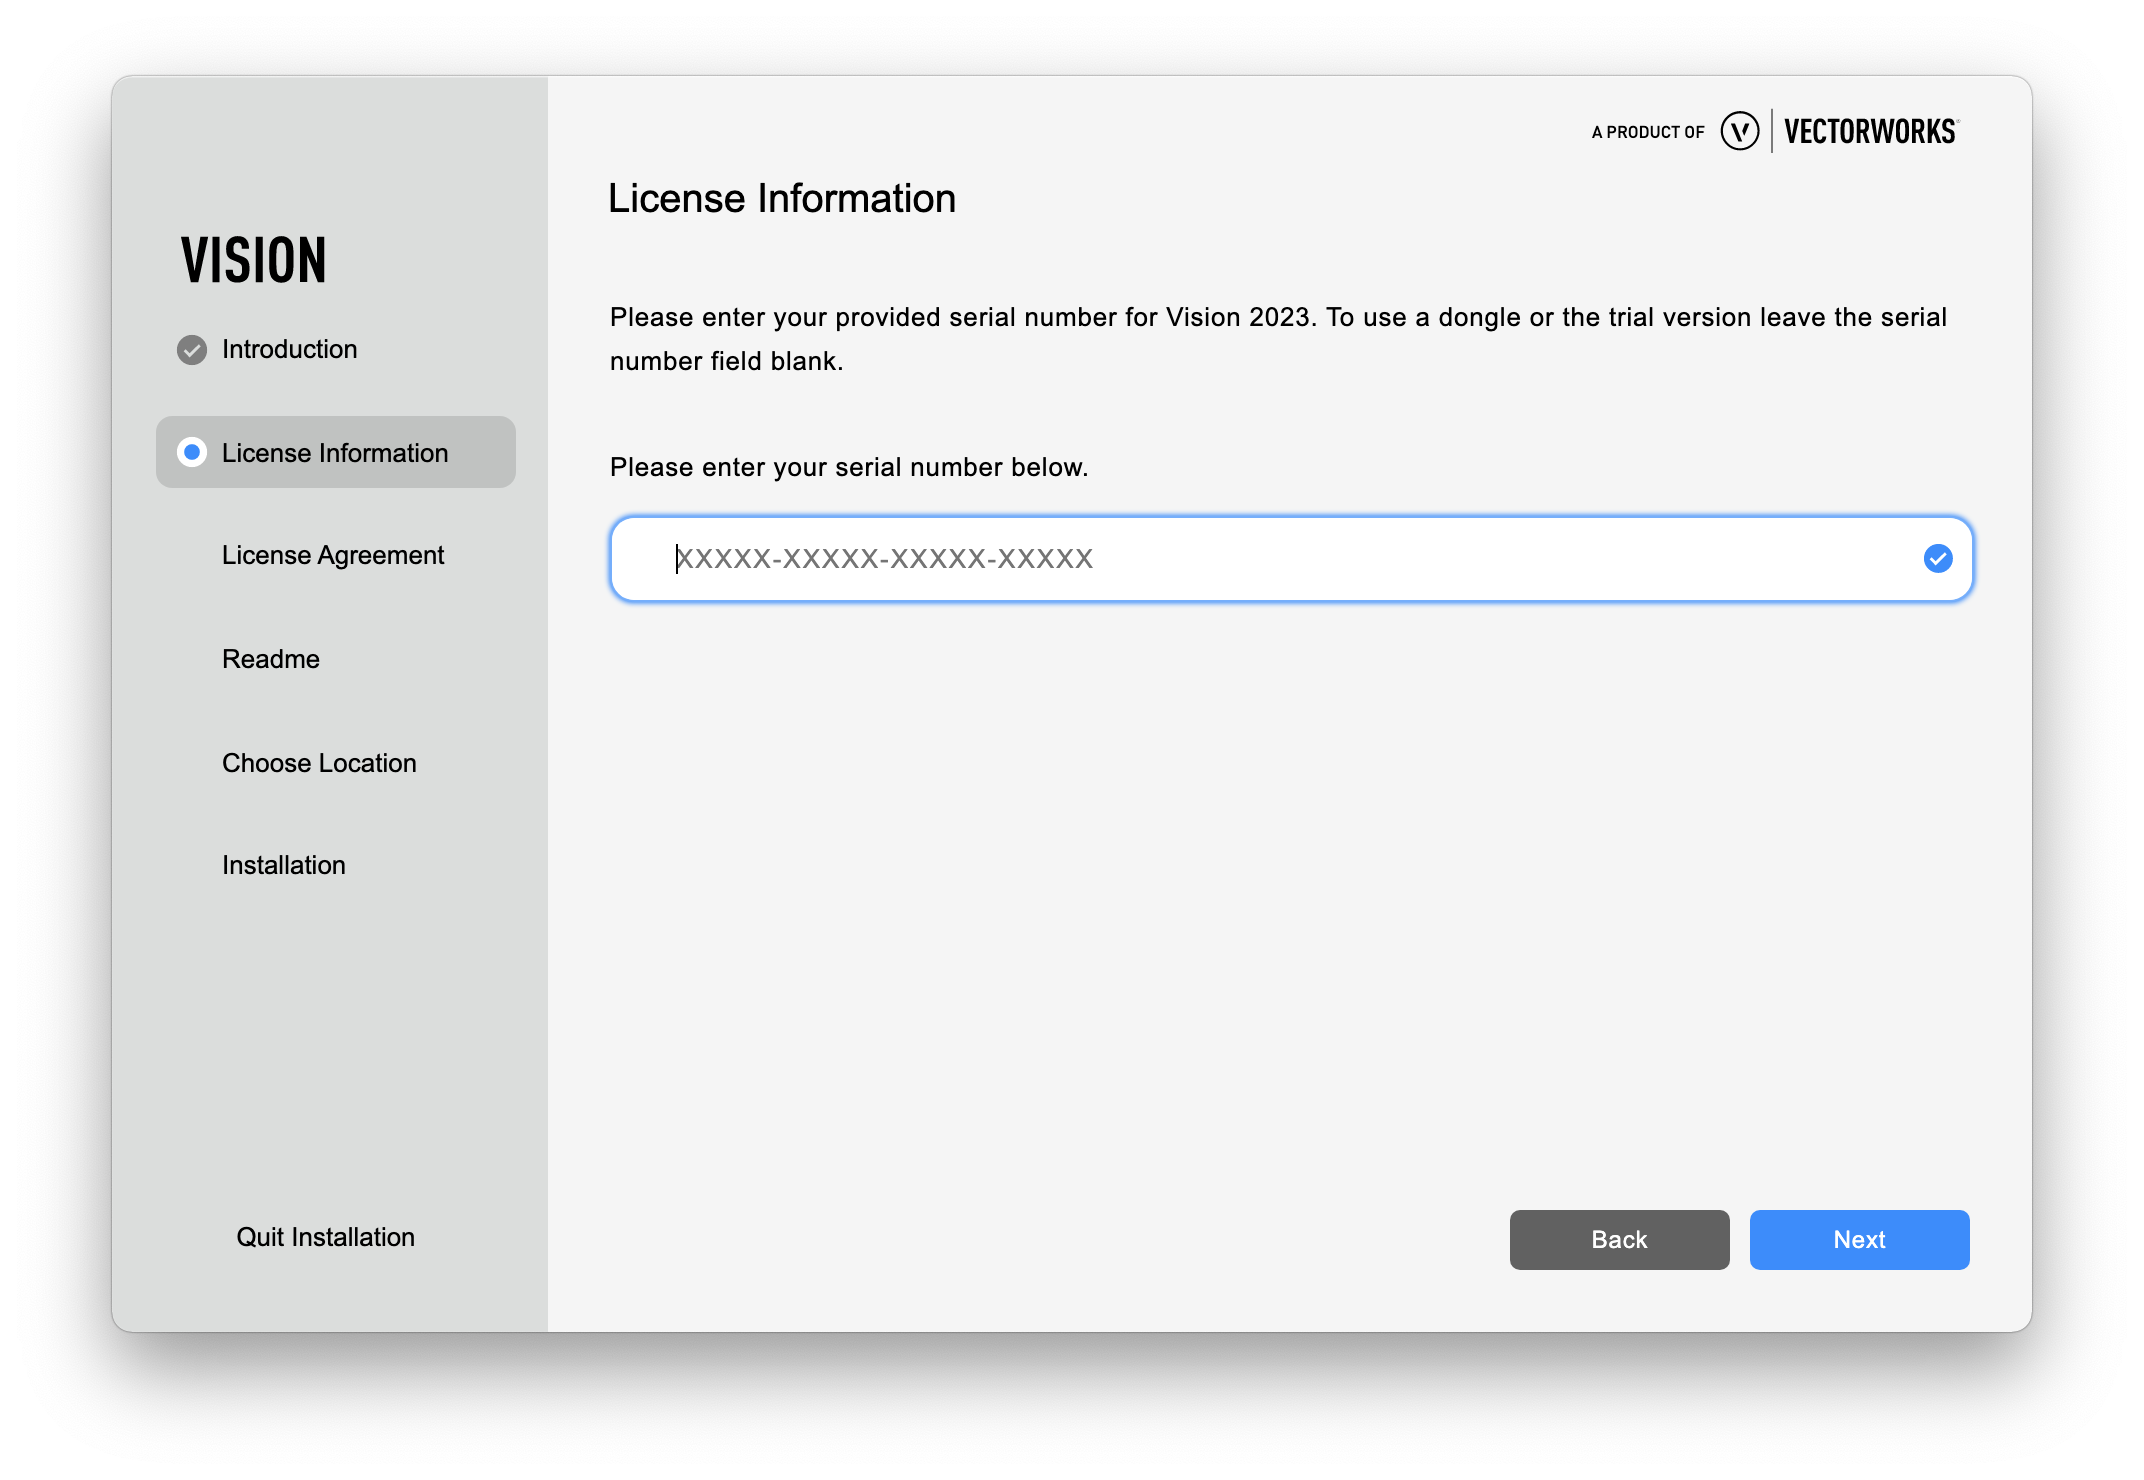Click the Introduction completed checkmark icon
Image resolution: width=2144 pixels, height=1480 pixels.
pyautogui.click(x=192, y=350)
